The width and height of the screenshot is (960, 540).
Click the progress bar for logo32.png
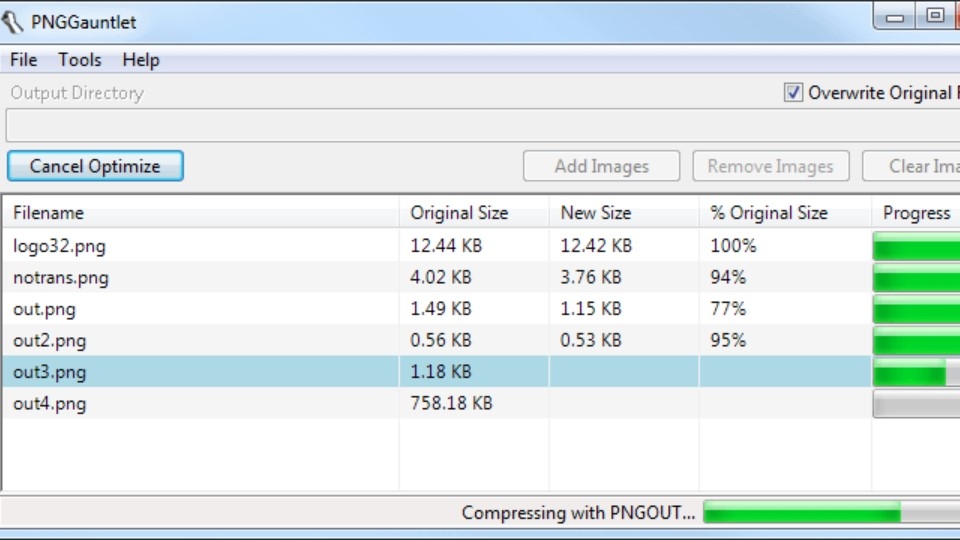pyautogui.click(x=917, y=246)
